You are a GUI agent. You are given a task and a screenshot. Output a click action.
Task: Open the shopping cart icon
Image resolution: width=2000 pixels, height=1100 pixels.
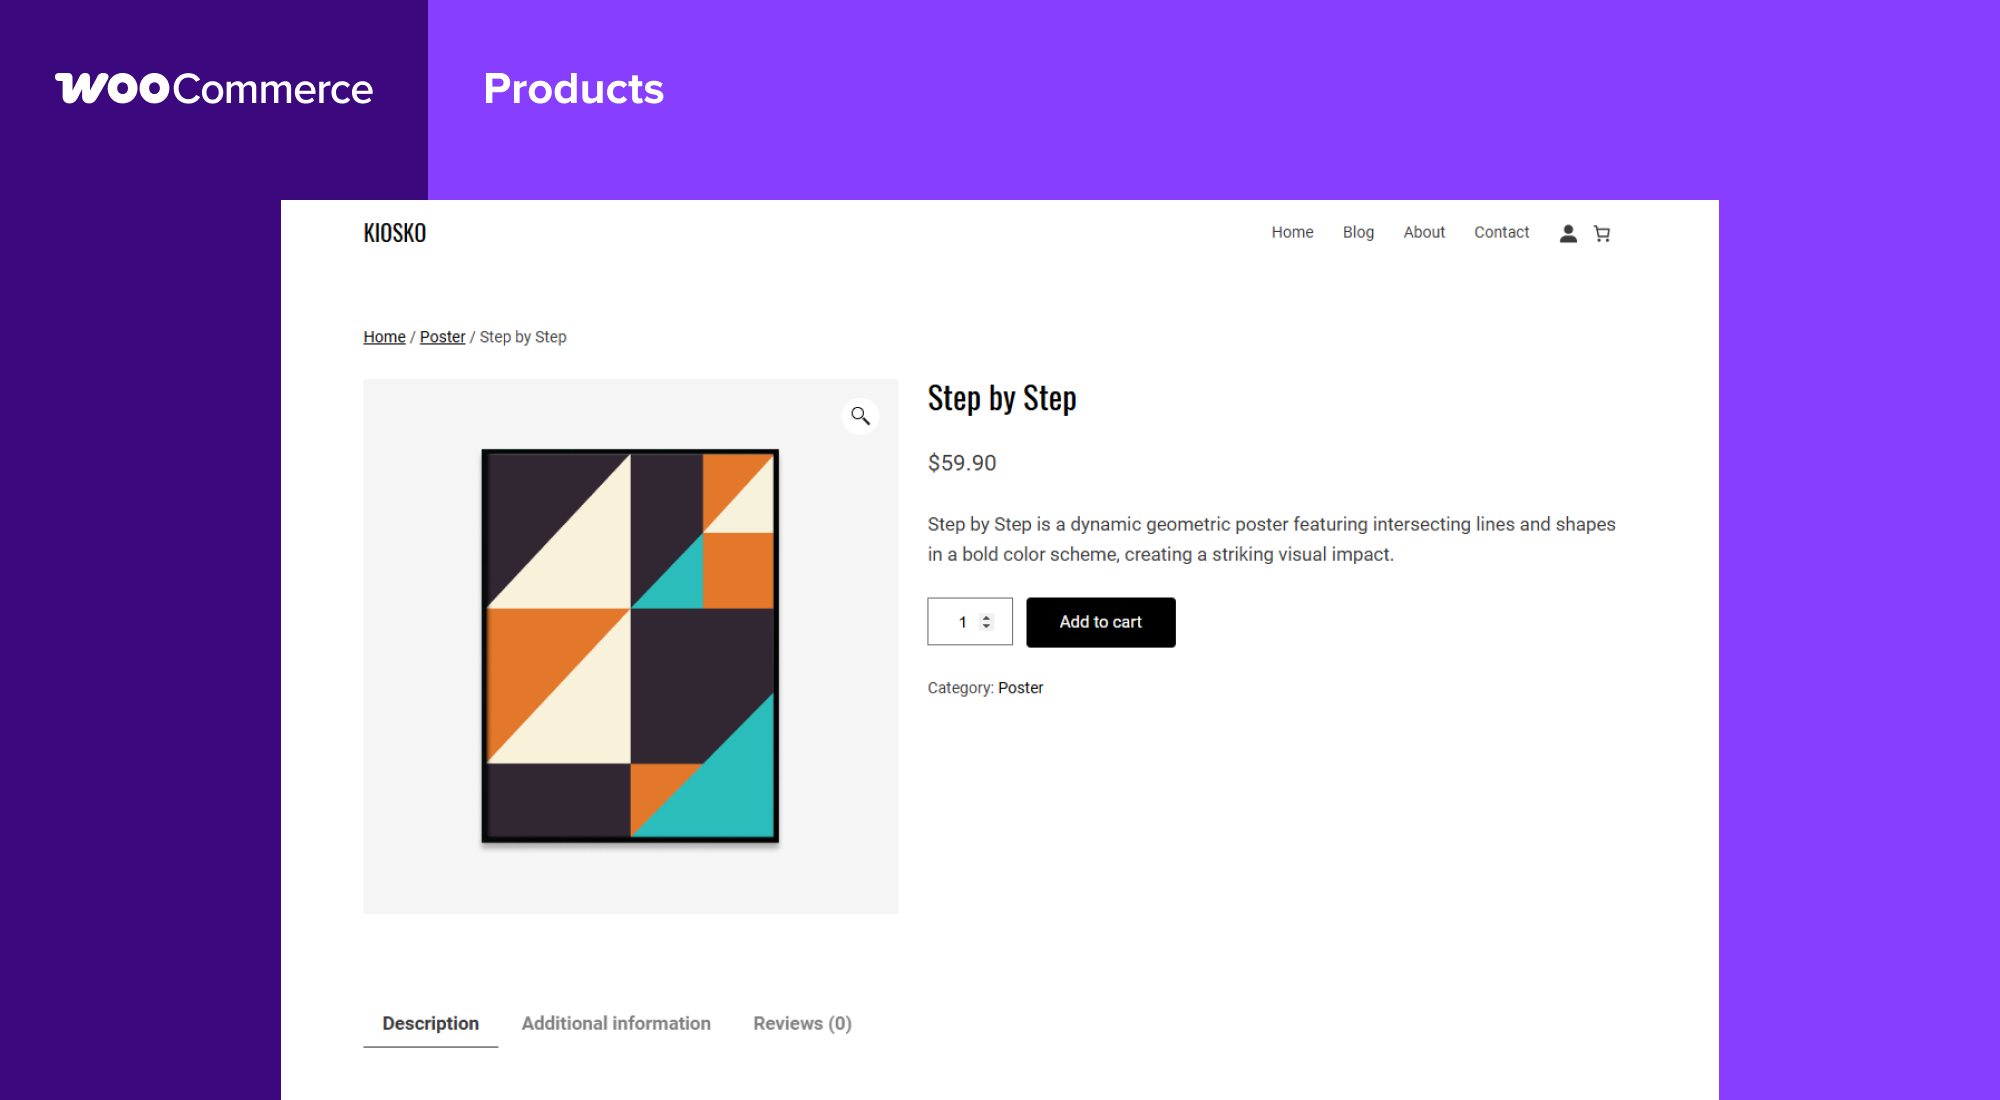(x=1602, y=233)
